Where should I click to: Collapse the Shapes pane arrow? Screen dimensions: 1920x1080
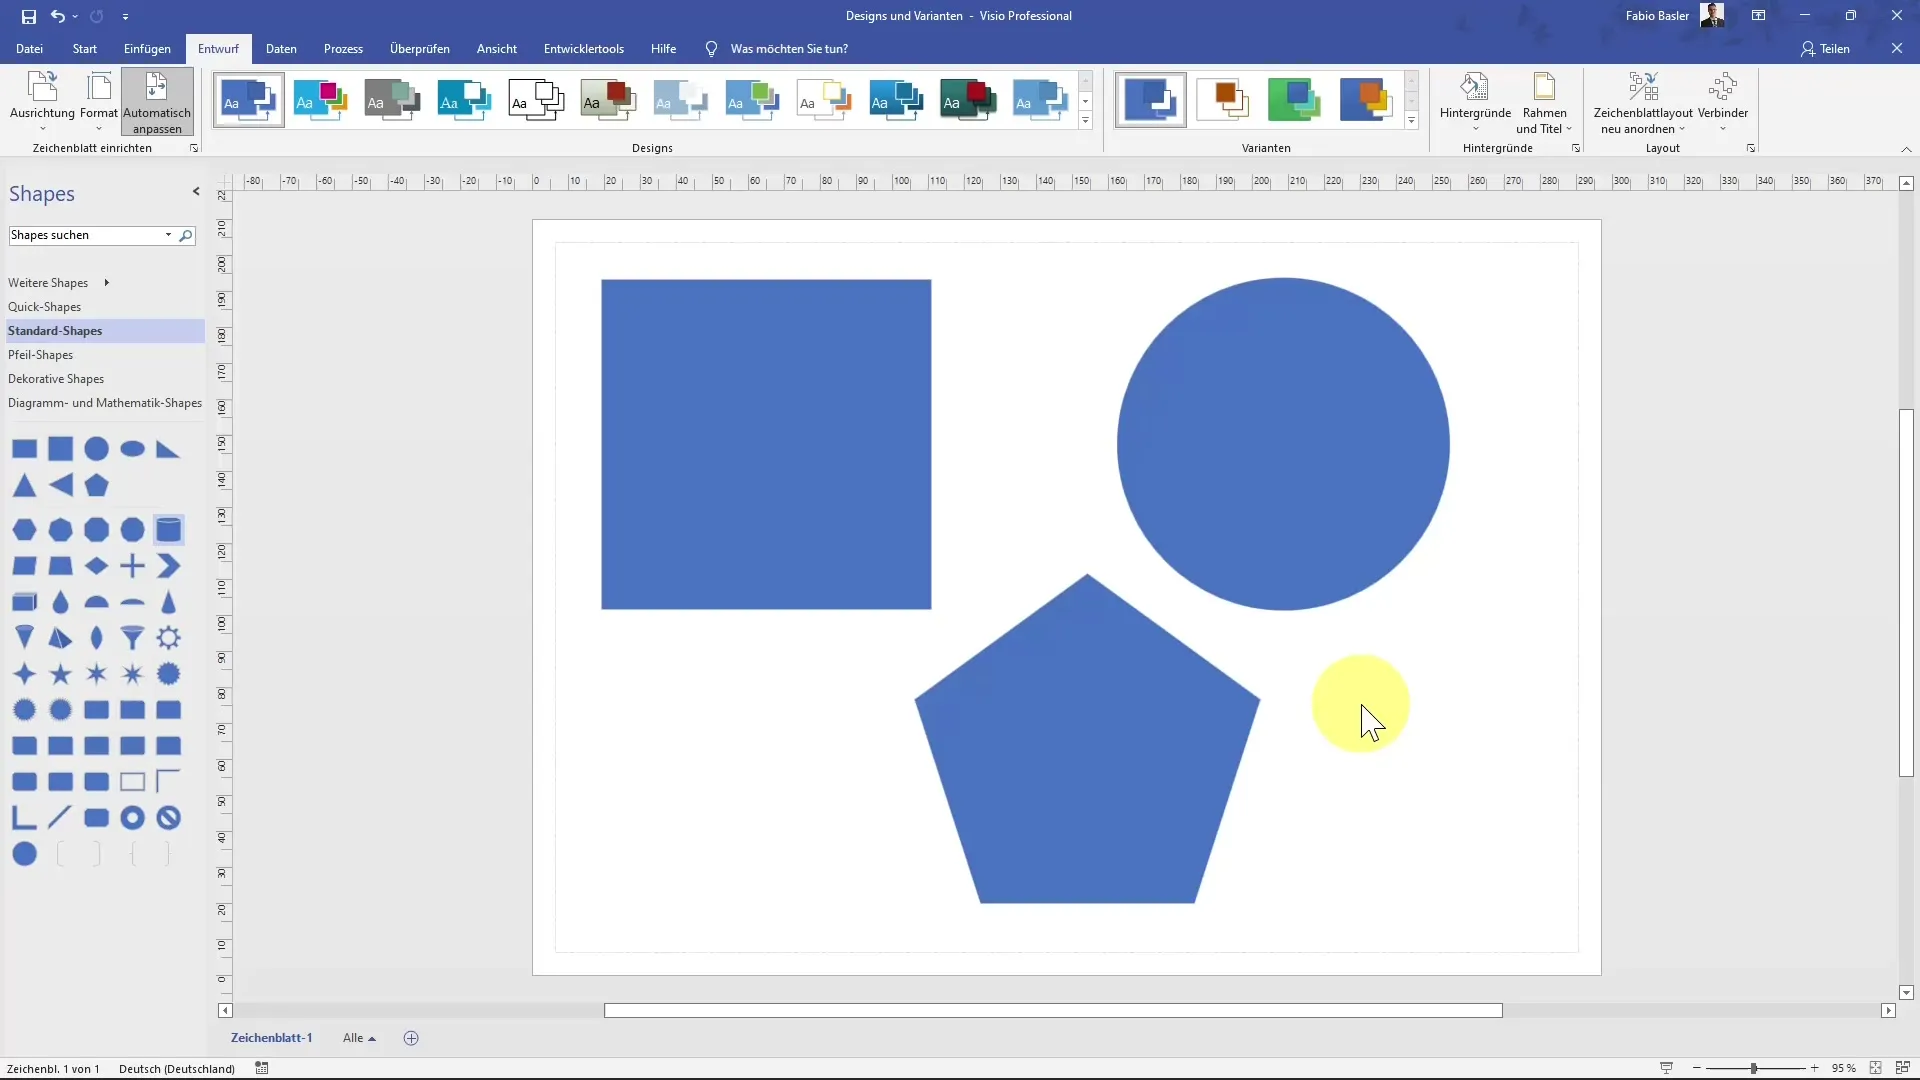click(196, 192)
